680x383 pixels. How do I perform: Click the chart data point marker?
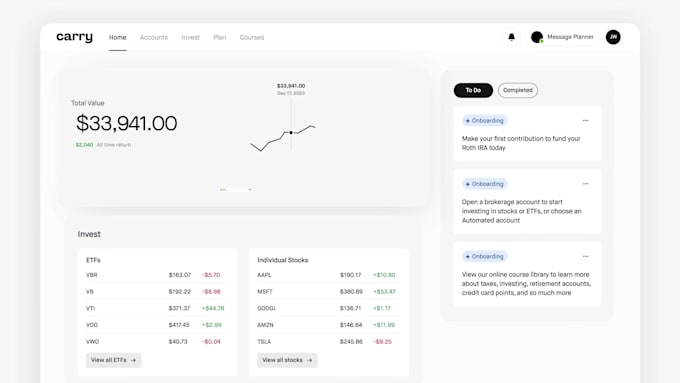click(291, 132)
